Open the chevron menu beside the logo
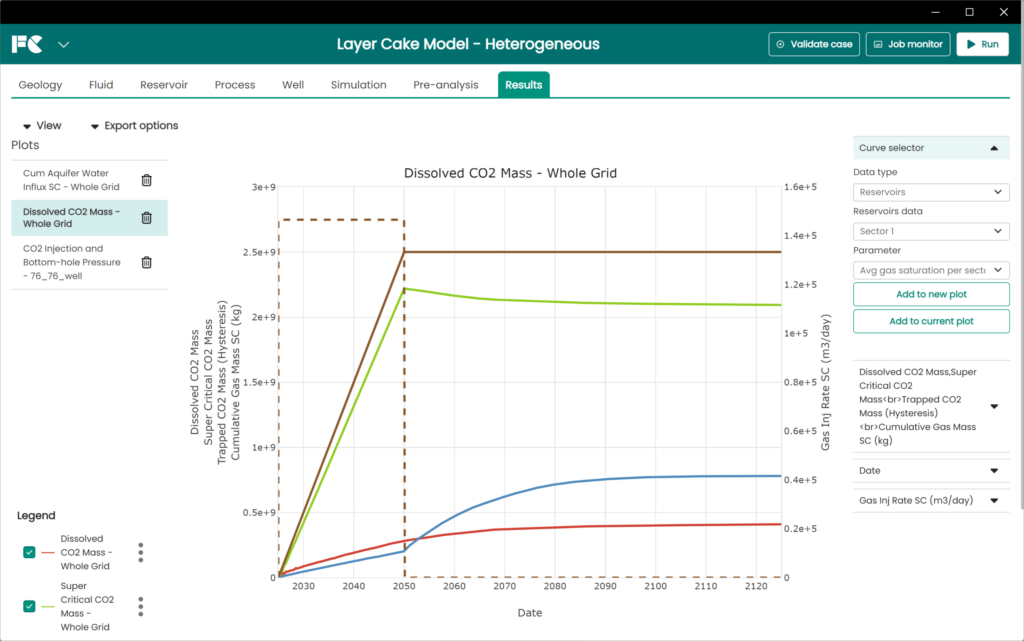Image resolution: width=1024 pixels, height=641 pixels. [x=64, y=45]
